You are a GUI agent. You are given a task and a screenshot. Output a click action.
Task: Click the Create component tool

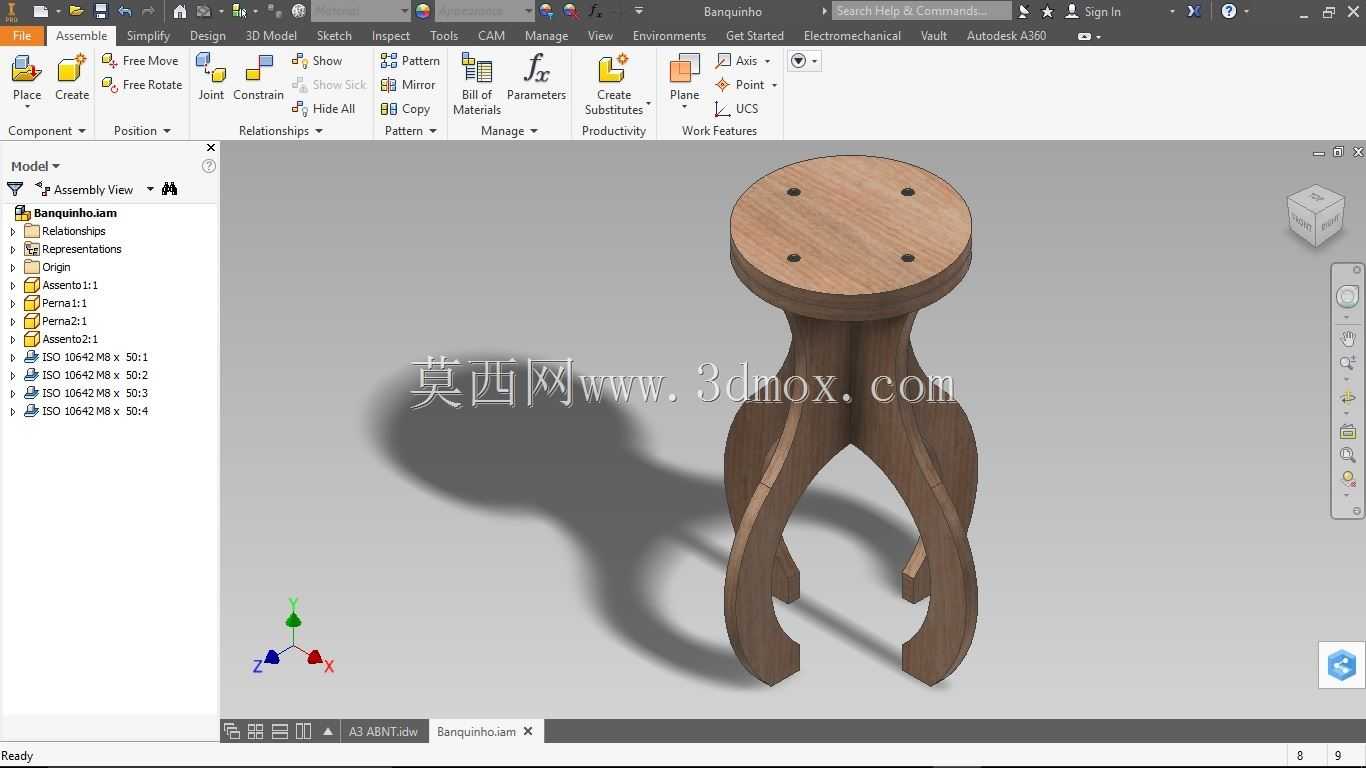pos(72,80)
